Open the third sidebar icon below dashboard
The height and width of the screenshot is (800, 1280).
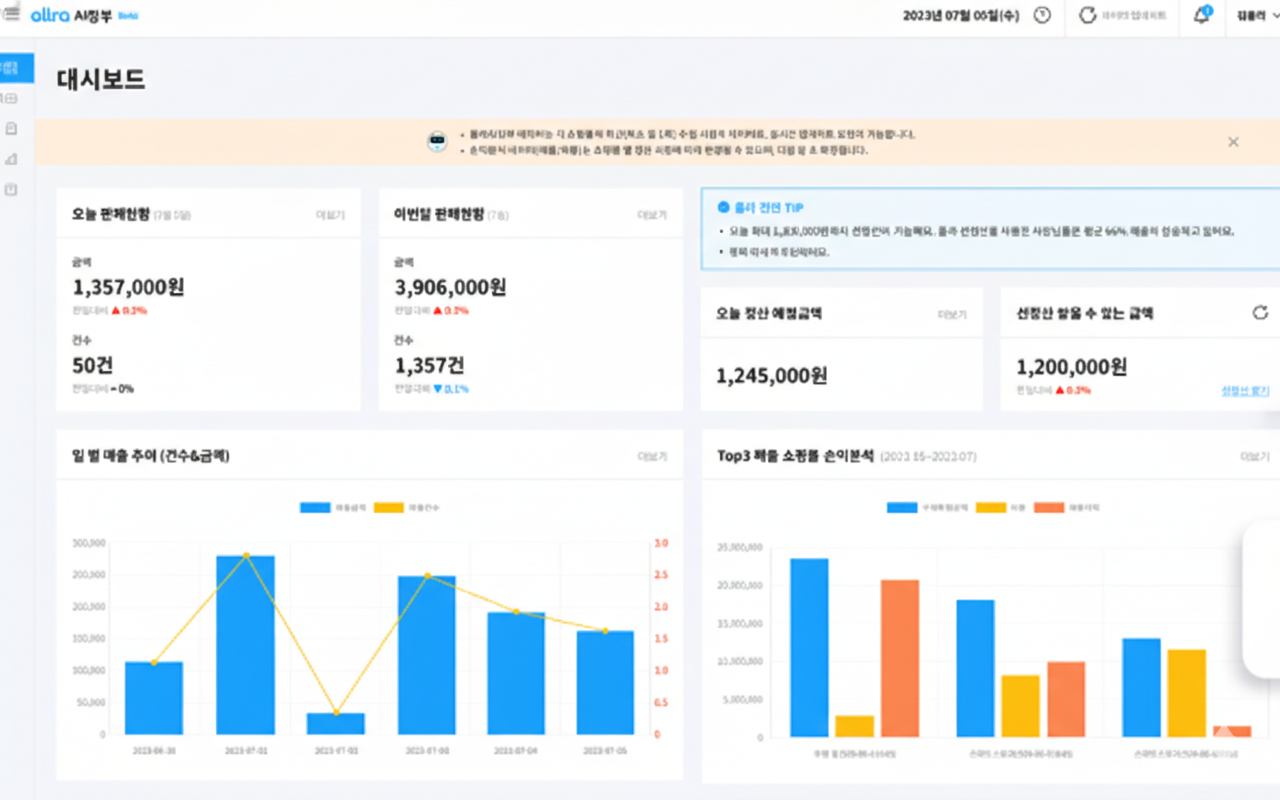(11, 129)
